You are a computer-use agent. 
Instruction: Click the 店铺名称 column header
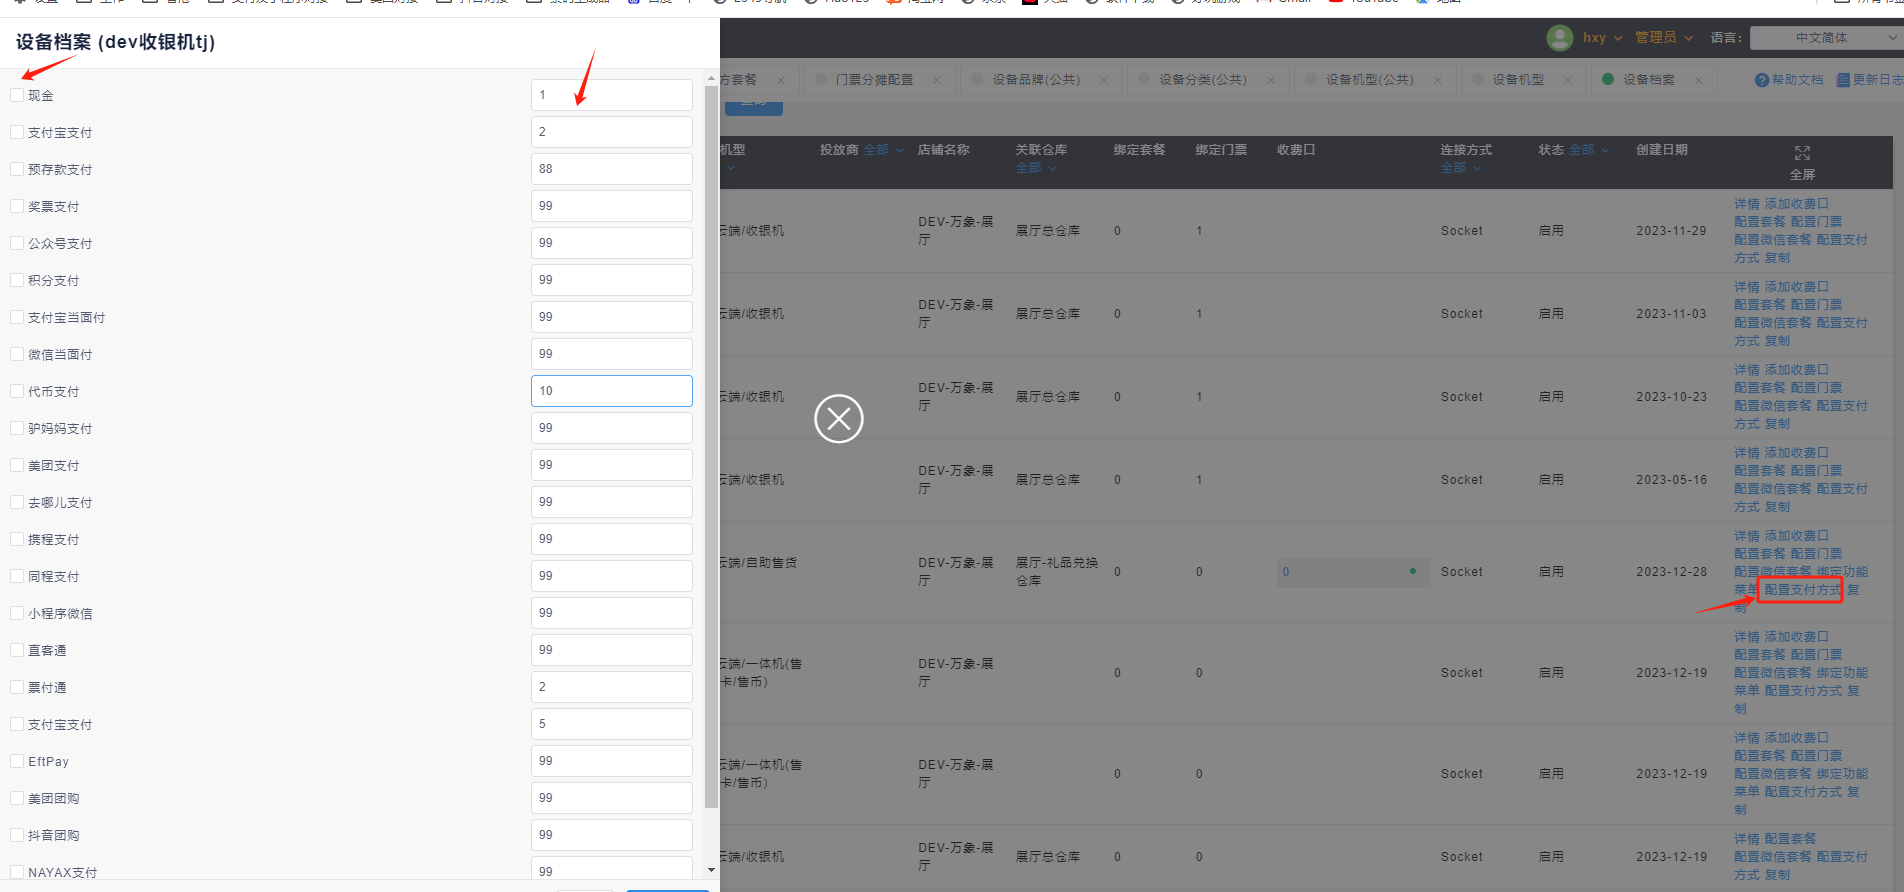944,150
